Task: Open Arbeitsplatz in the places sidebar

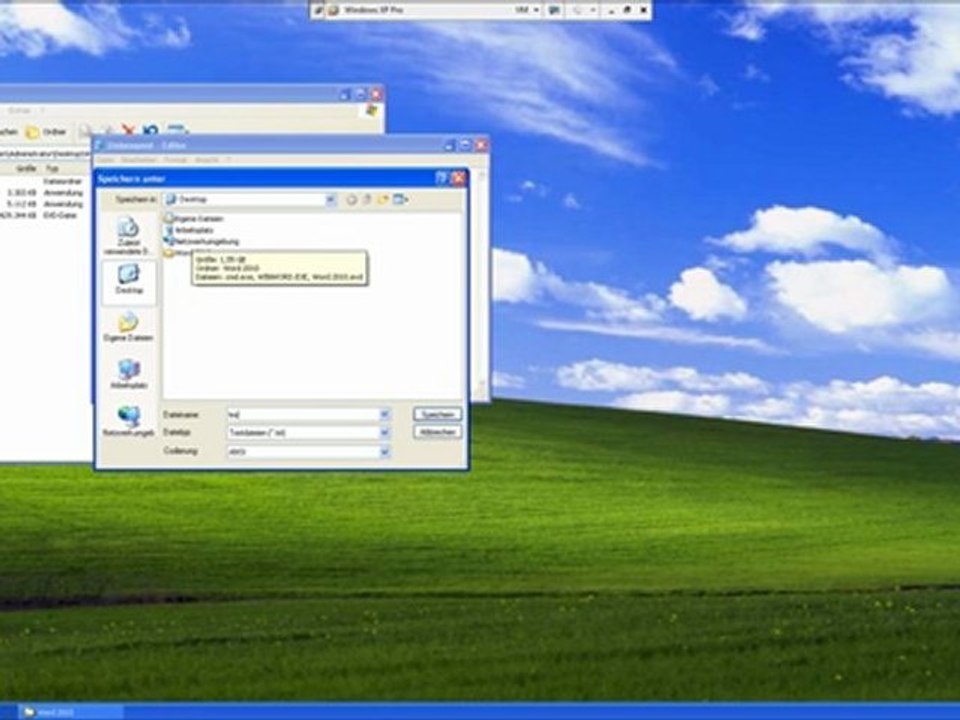Action: point(129,374)
